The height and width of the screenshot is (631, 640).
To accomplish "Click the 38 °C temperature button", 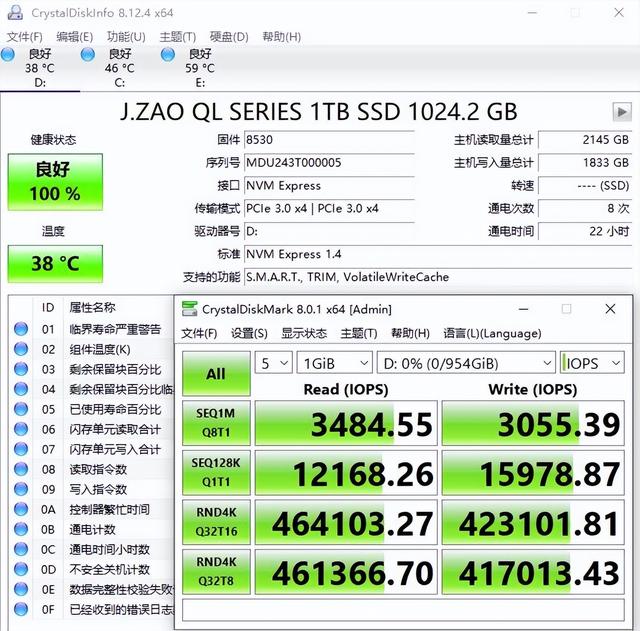I will (55, 264).
